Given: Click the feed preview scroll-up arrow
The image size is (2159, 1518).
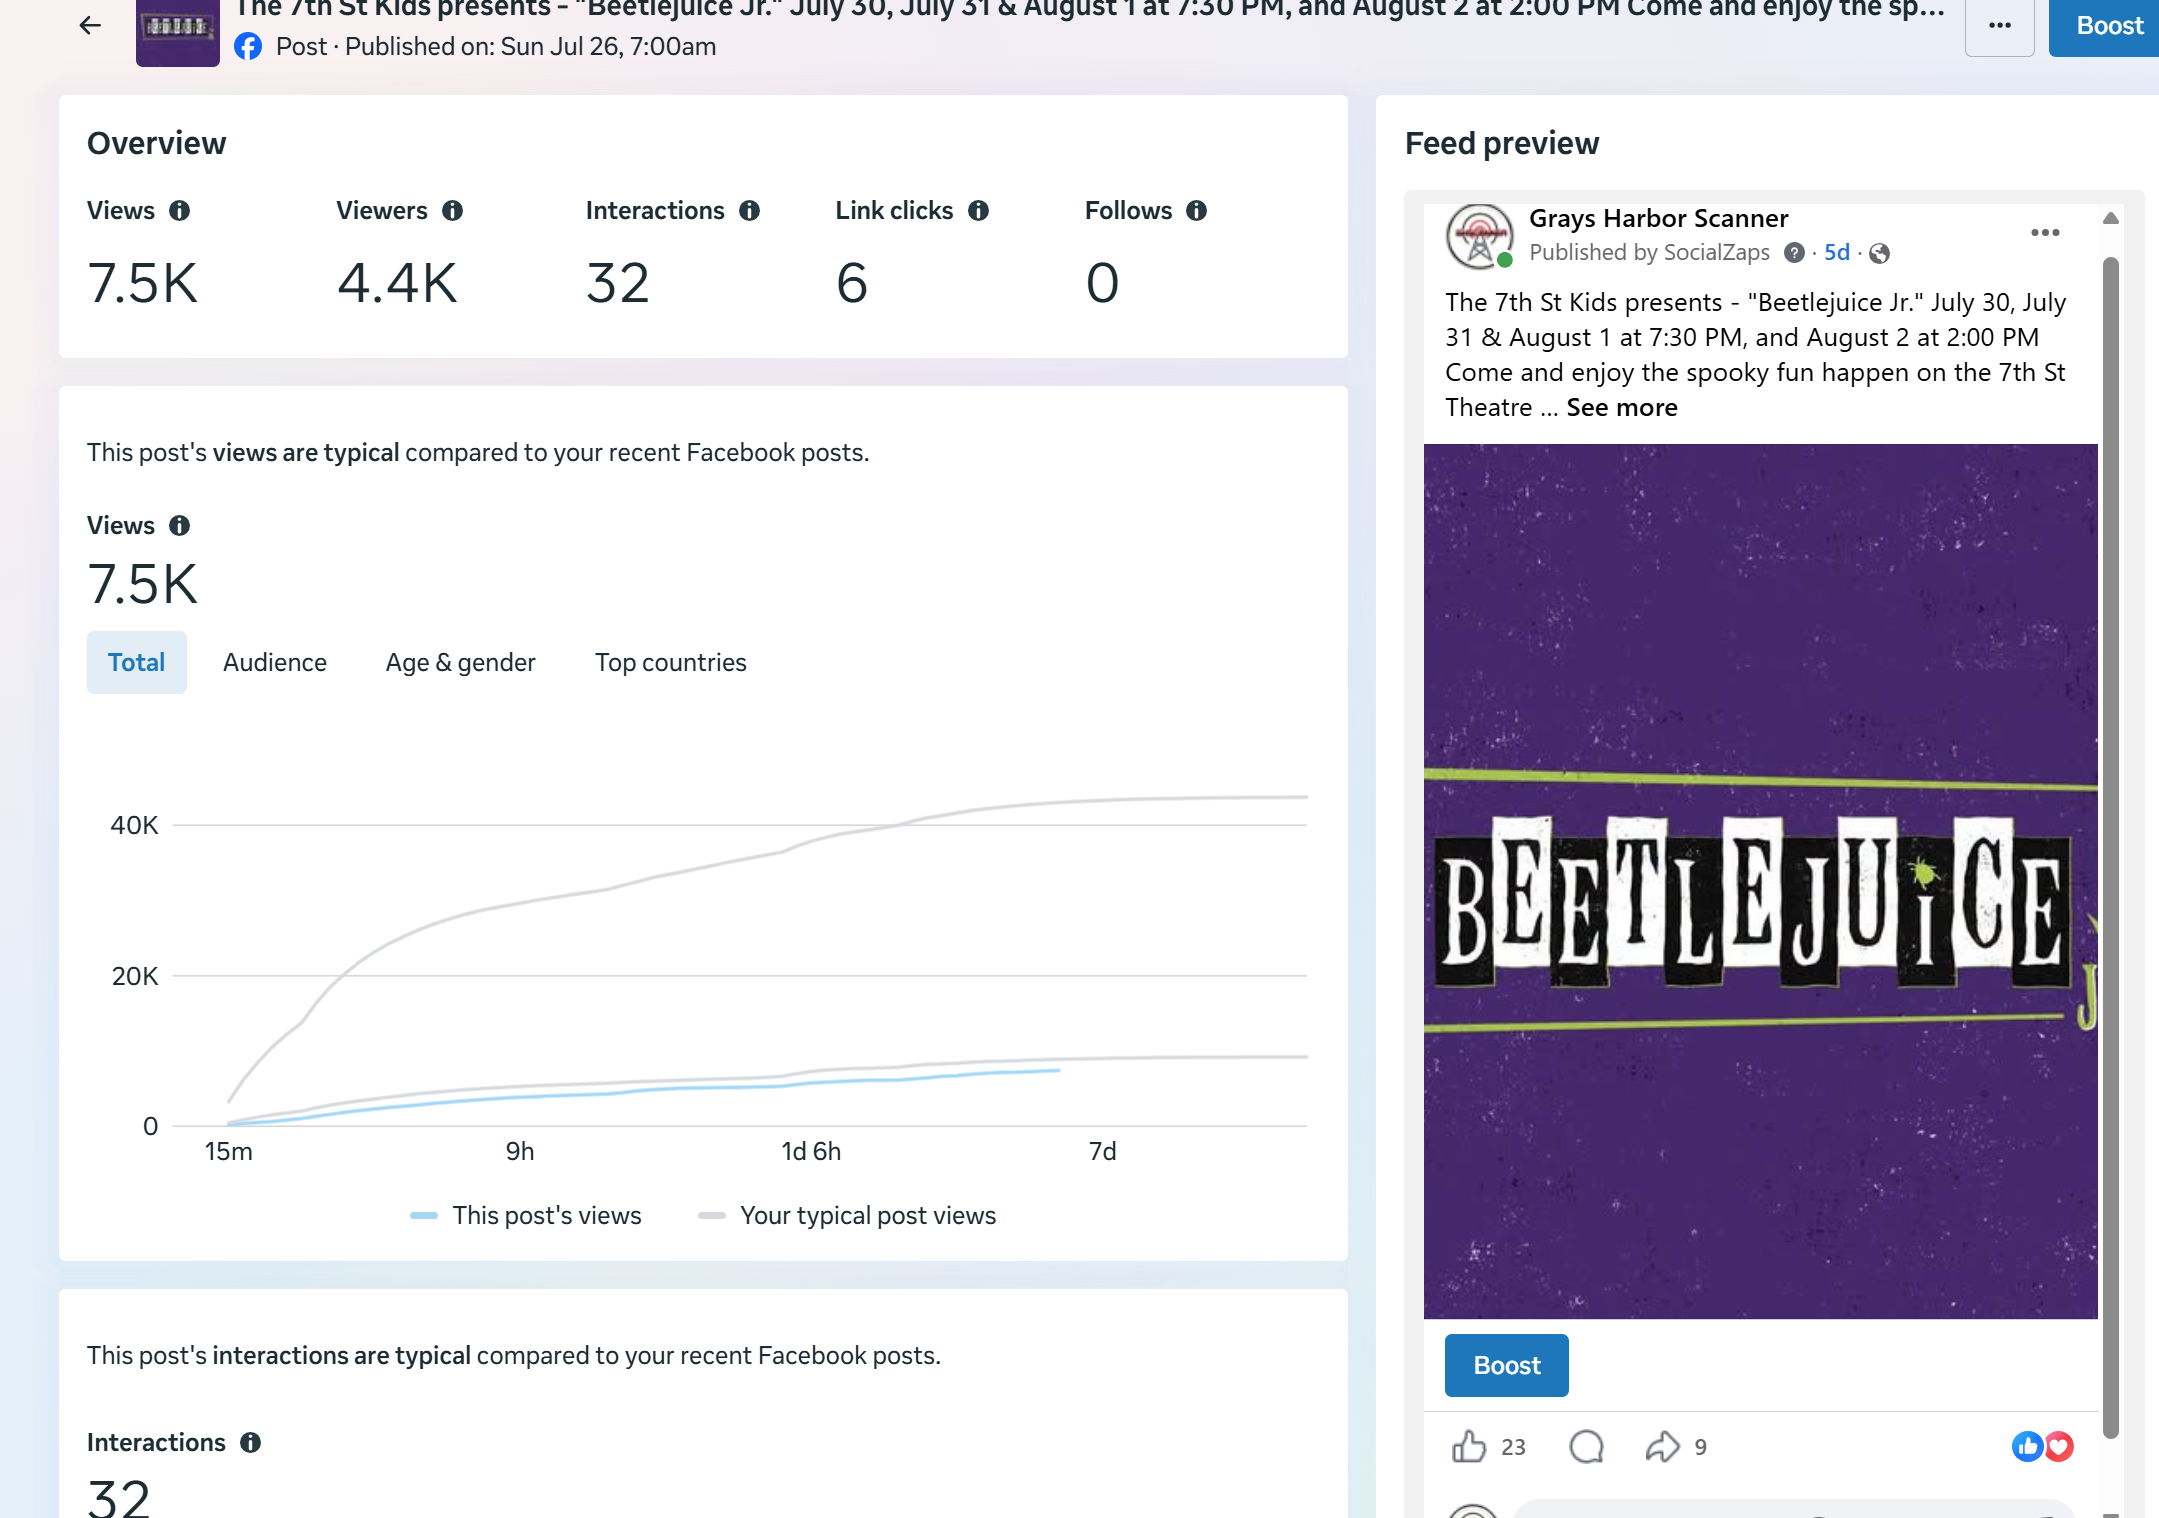Looking at the screenshot, I should click(2110, 219).
